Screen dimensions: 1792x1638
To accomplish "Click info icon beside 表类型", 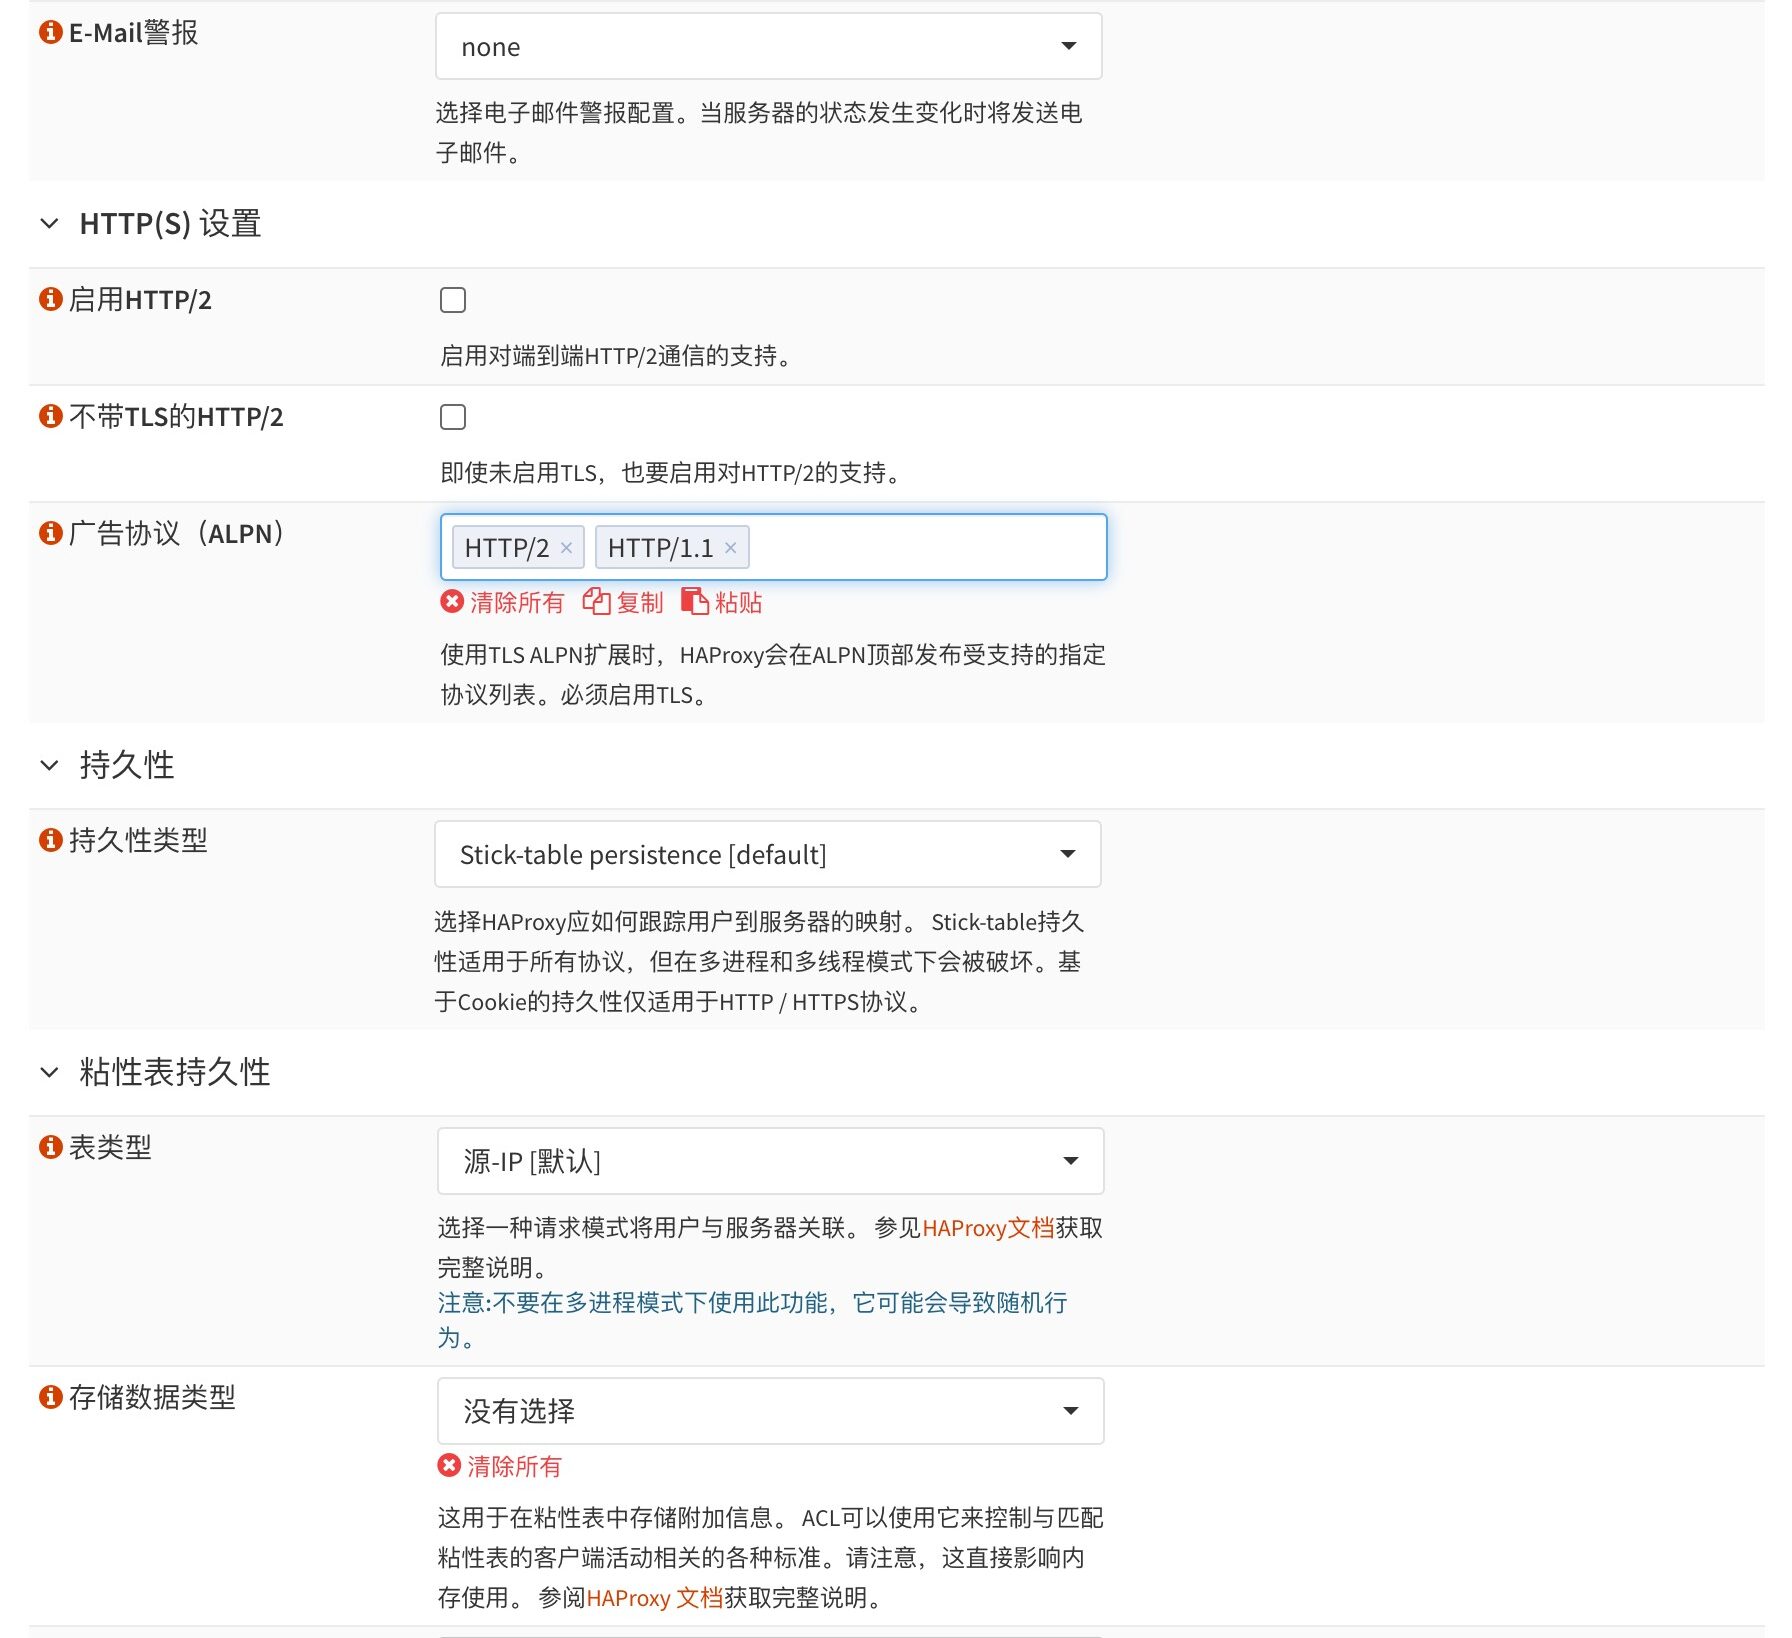I will (50, 1147).
